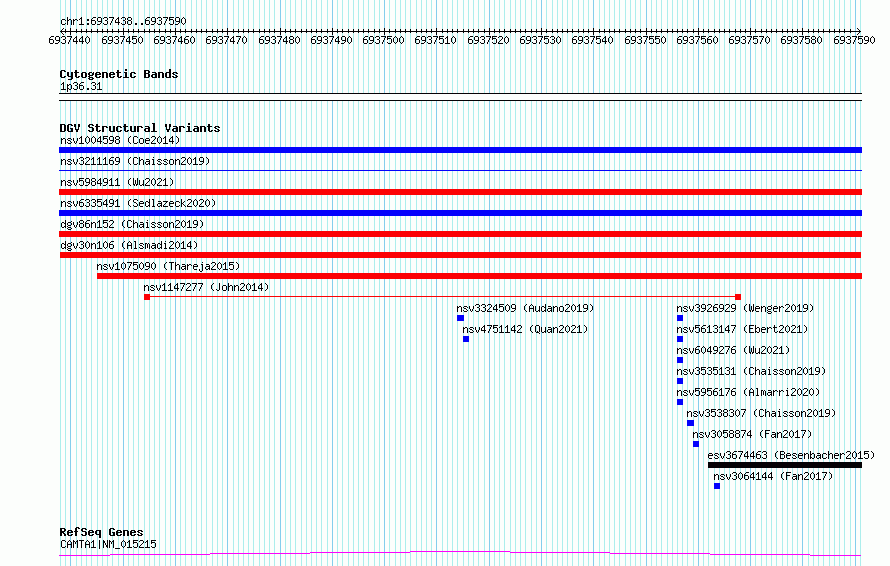This screenshot has width=890, height=566.
Task: Open the nsv3211169 (Chaisson2019) label
Action: tap(135, 161)
